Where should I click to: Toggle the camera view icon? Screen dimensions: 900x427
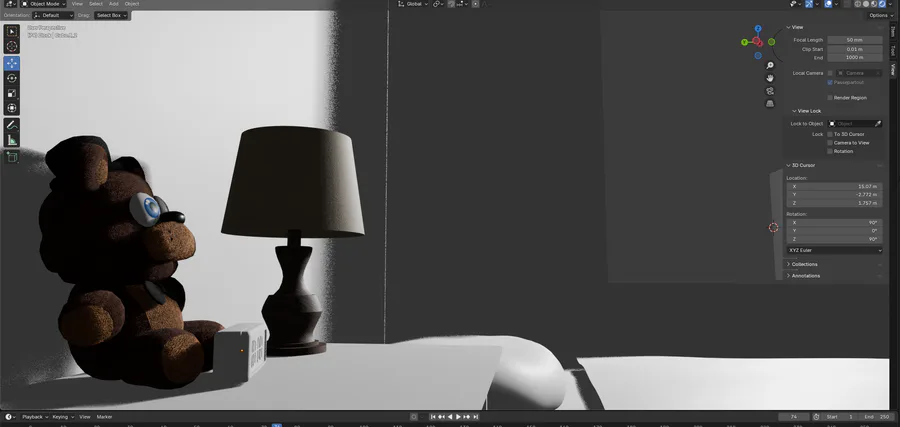(770, 91)
